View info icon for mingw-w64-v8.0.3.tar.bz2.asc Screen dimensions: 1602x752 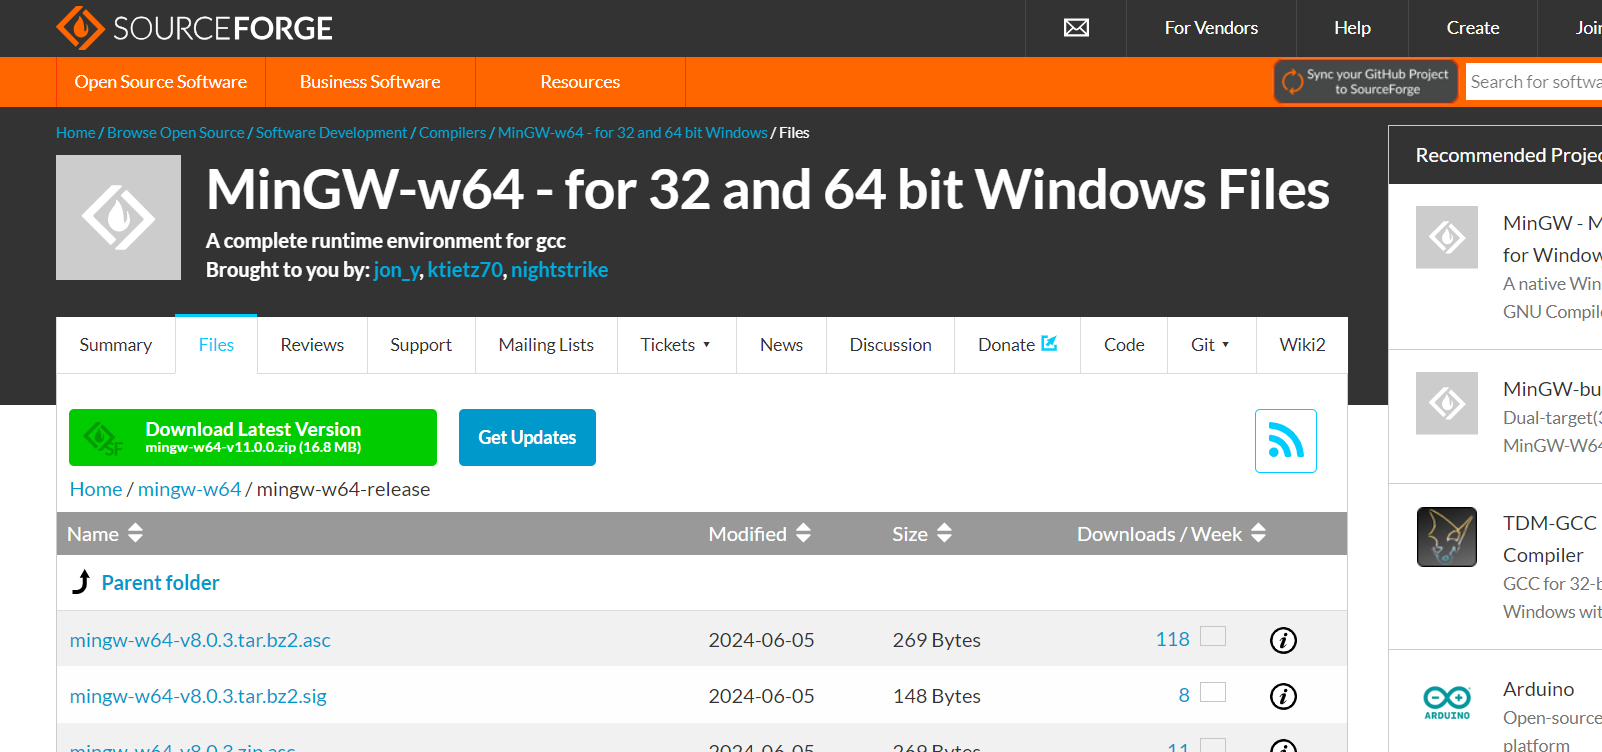click(1283, 640)
